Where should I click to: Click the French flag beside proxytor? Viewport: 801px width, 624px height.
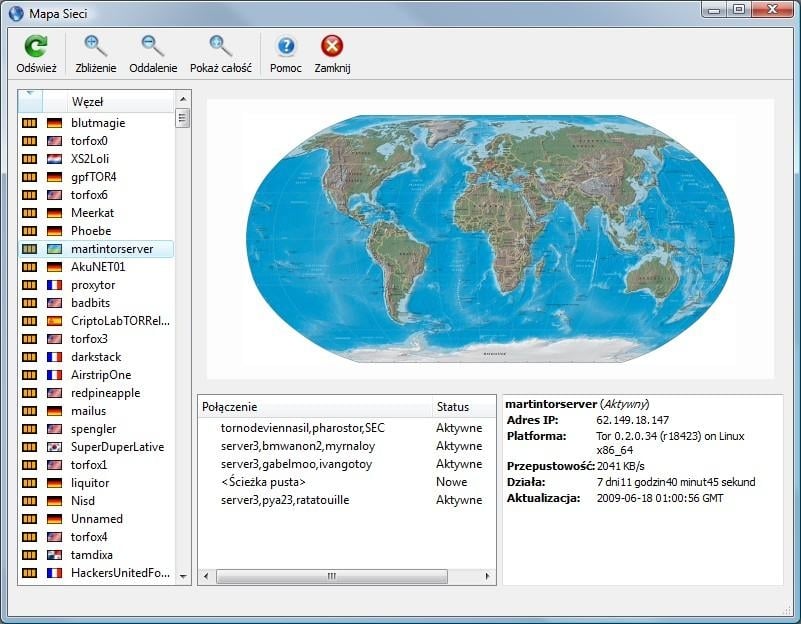tap(55, 285)
